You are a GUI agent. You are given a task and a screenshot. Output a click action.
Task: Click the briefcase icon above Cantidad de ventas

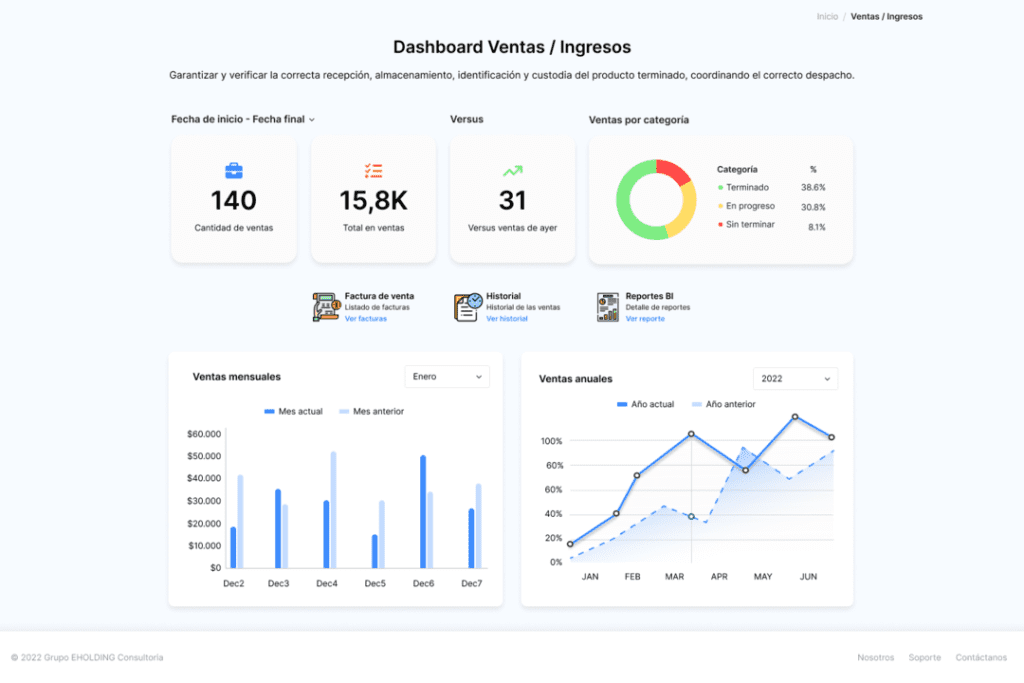[x=233, y=171]
